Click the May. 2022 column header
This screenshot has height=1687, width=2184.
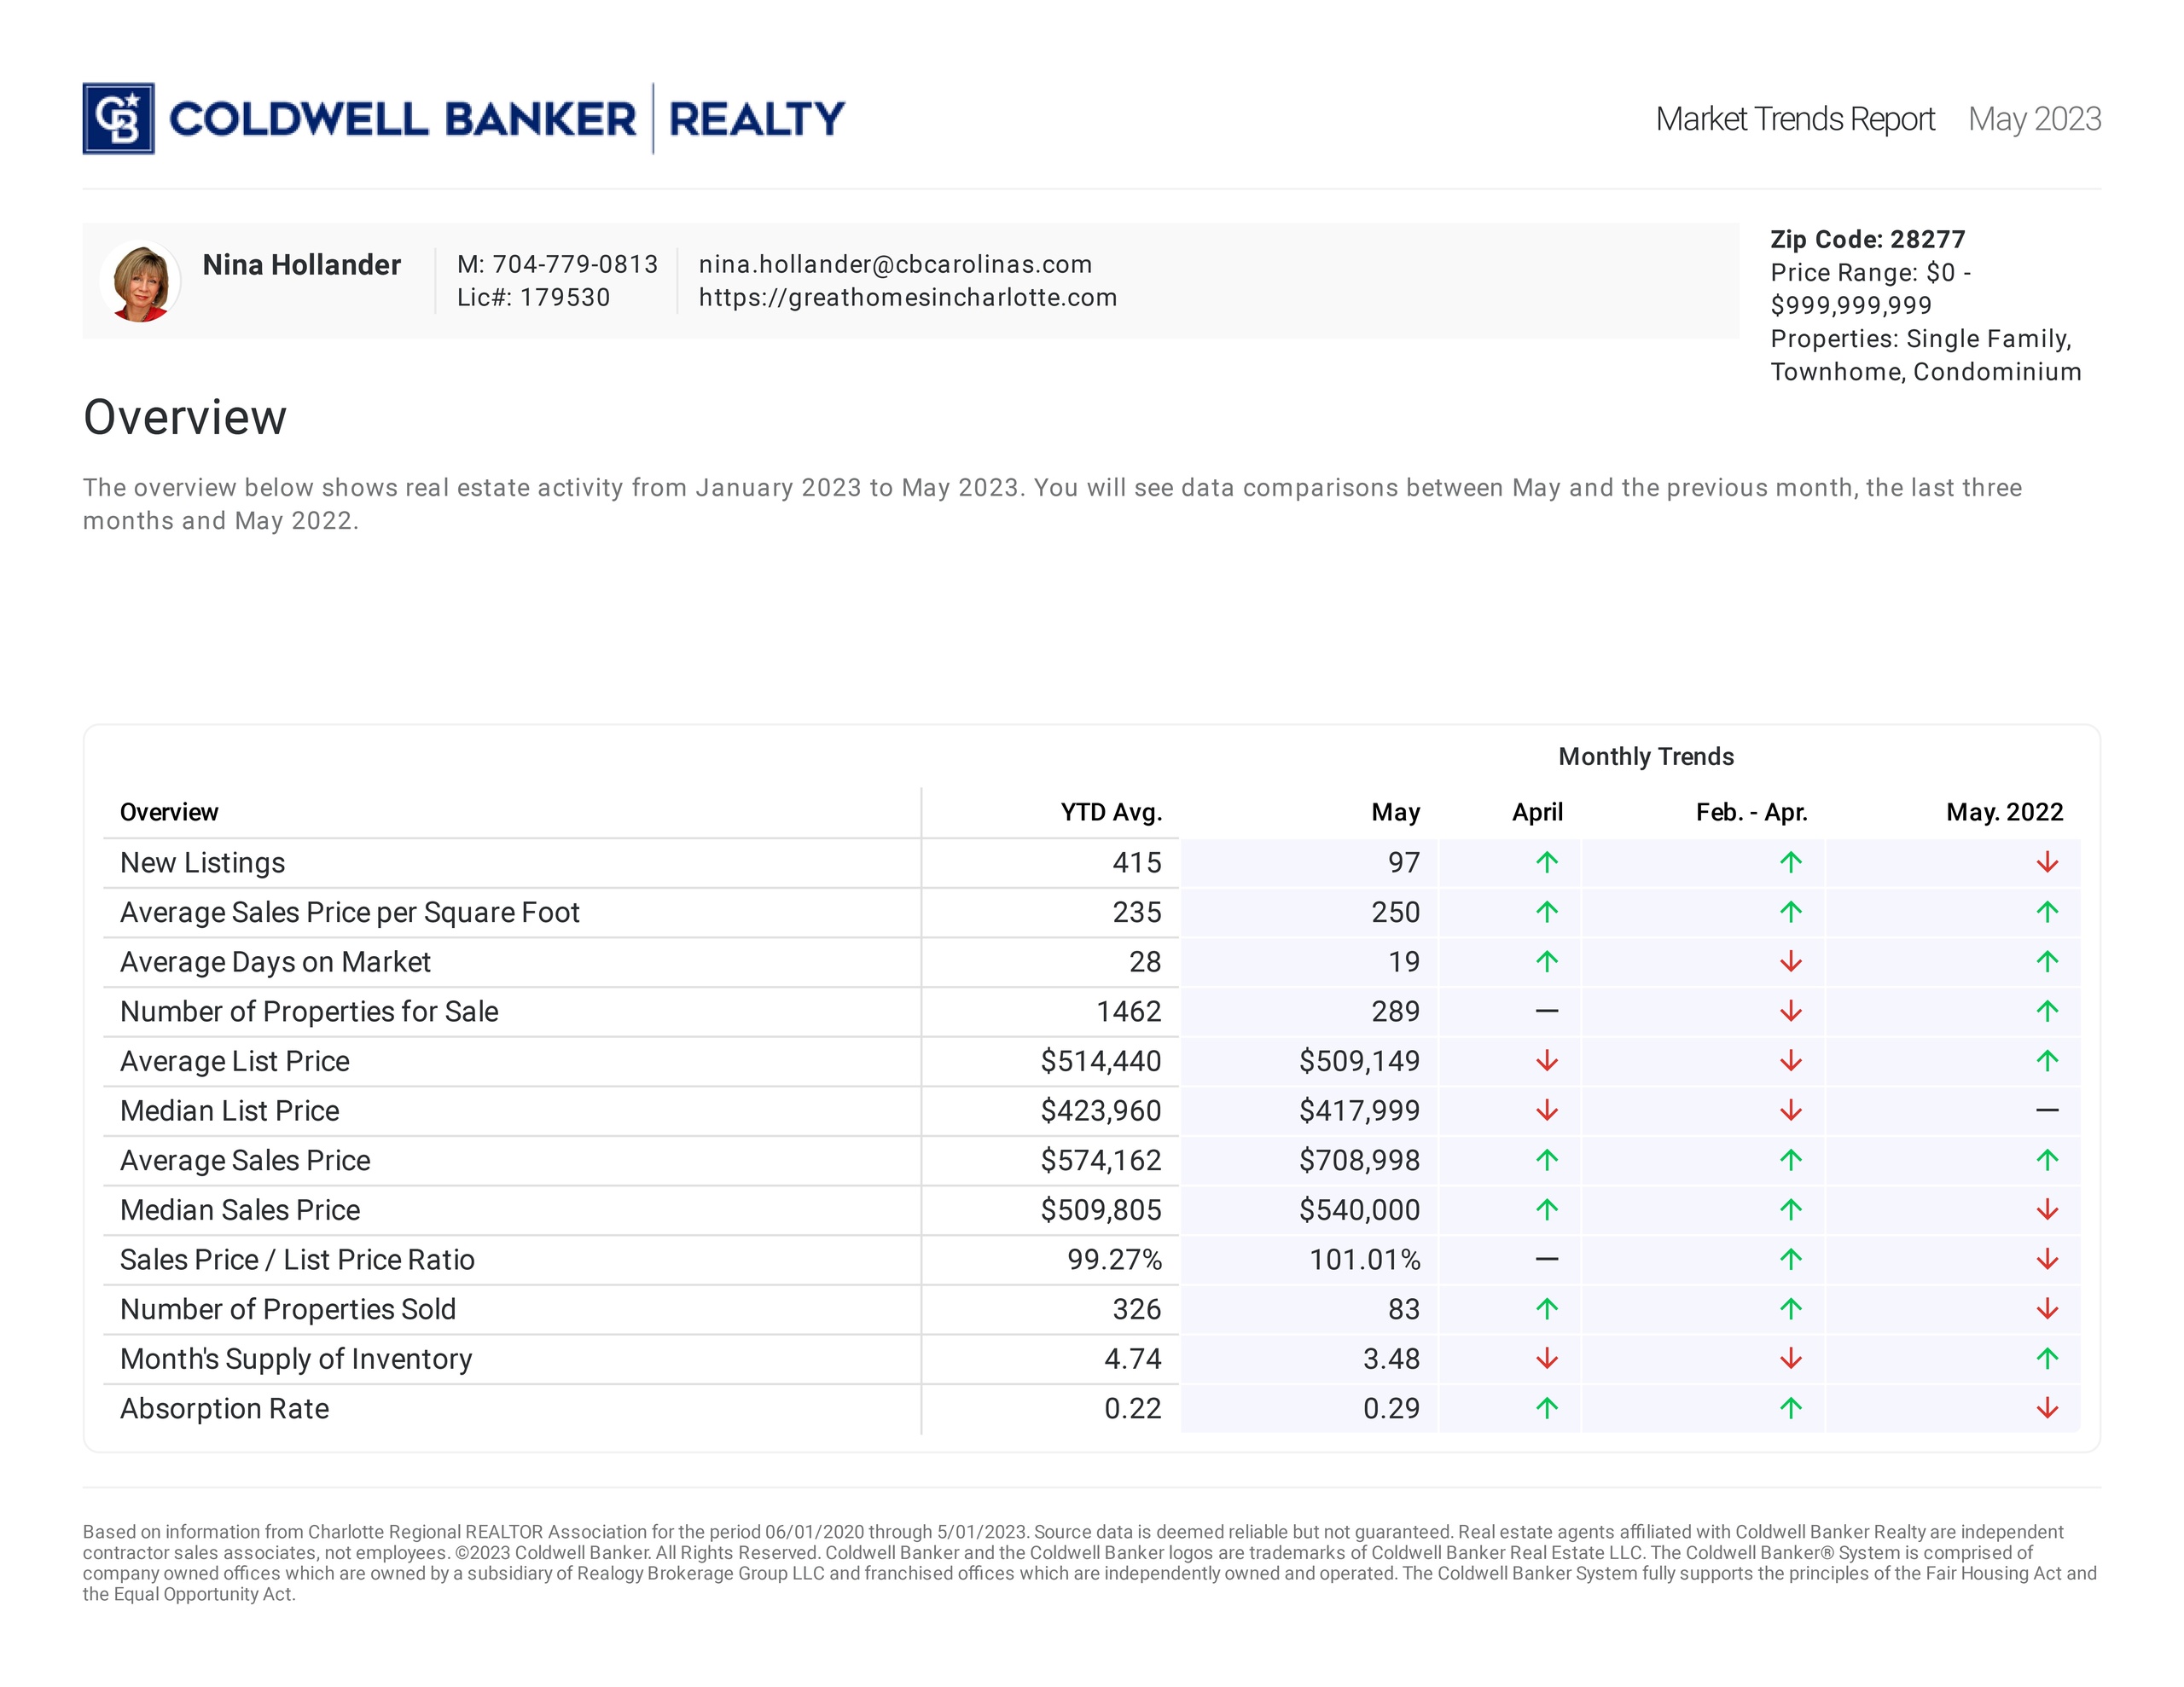click(x=2004, y=812)
